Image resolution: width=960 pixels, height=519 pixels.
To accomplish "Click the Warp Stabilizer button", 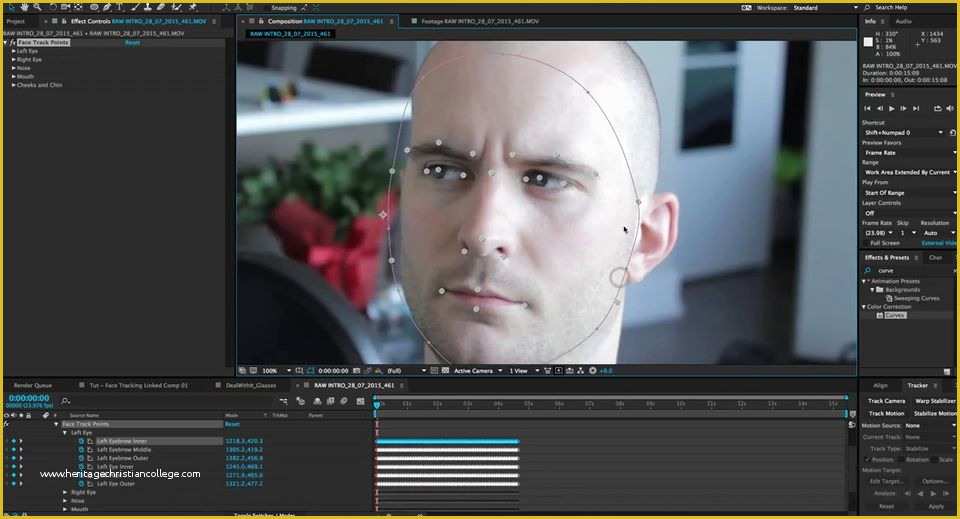I will (x=936, y=401).
